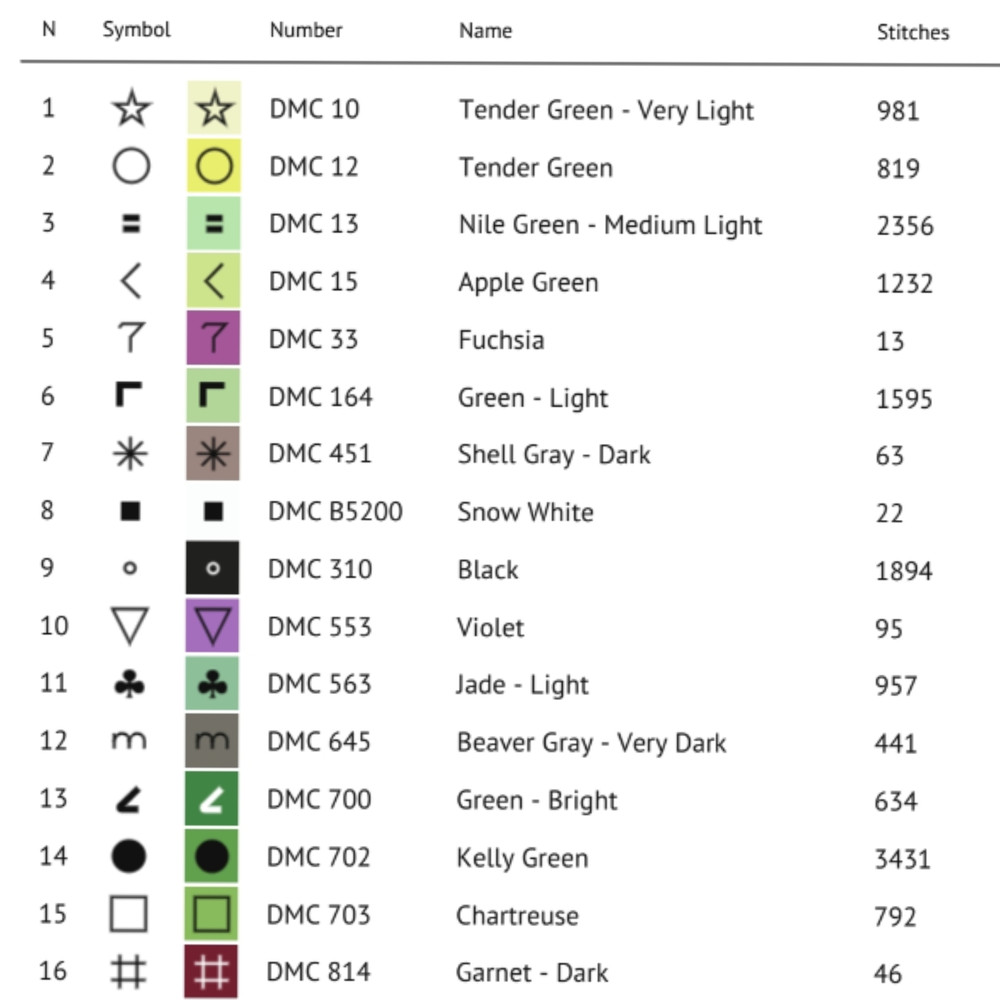Click the hollow circle symbol in row 2
1000x1000 pixels.
131,166
